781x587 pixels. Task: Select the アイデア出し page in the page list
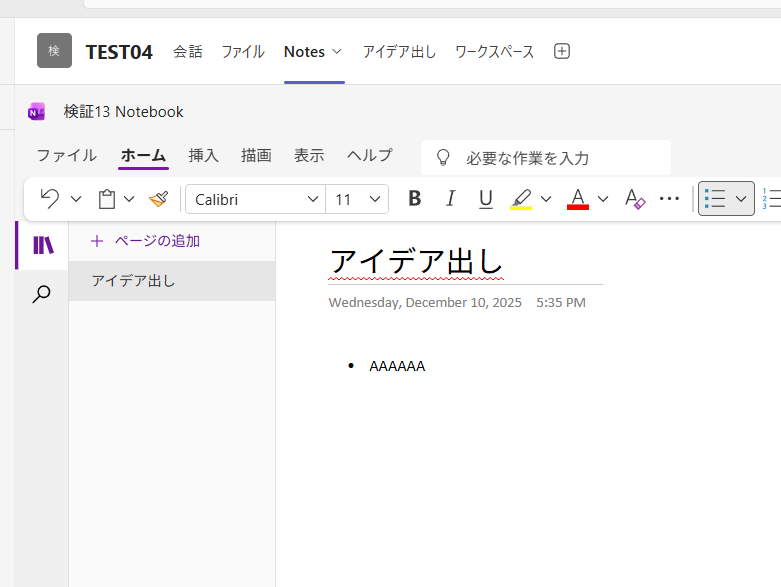pos(134,281)
